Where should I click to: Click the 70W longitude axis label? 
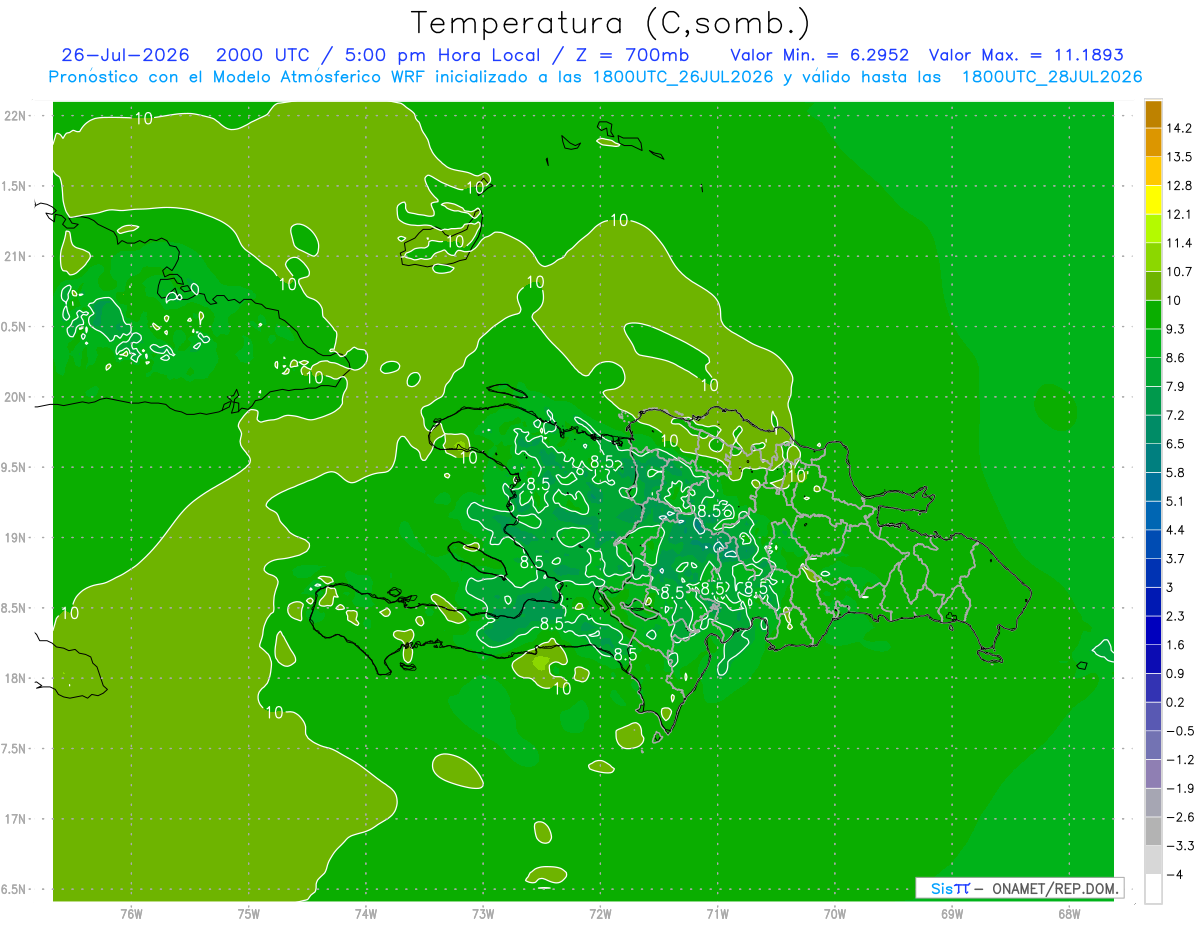pos(834,913)
